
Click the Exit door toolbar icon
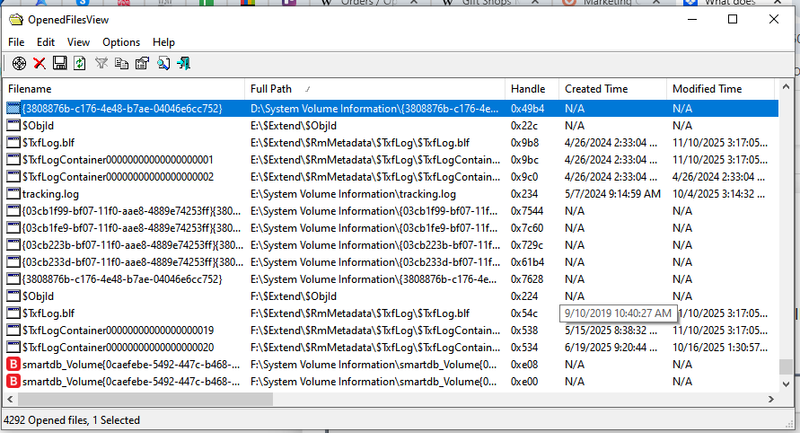tap(183, 63)
